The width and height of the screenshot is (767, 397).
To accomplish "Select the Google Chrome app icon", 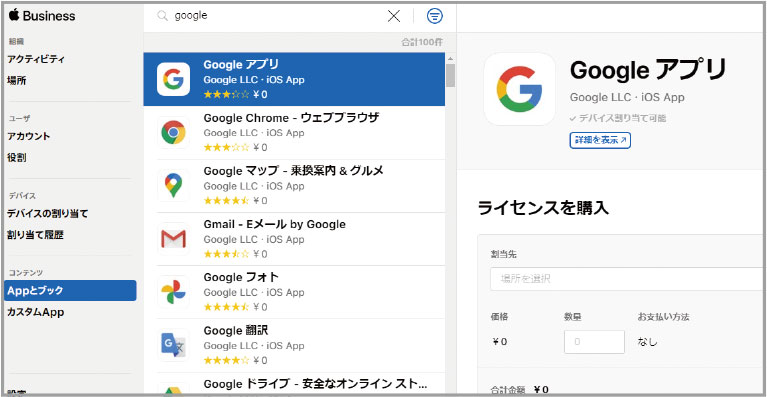I will (x=173, y=132).
